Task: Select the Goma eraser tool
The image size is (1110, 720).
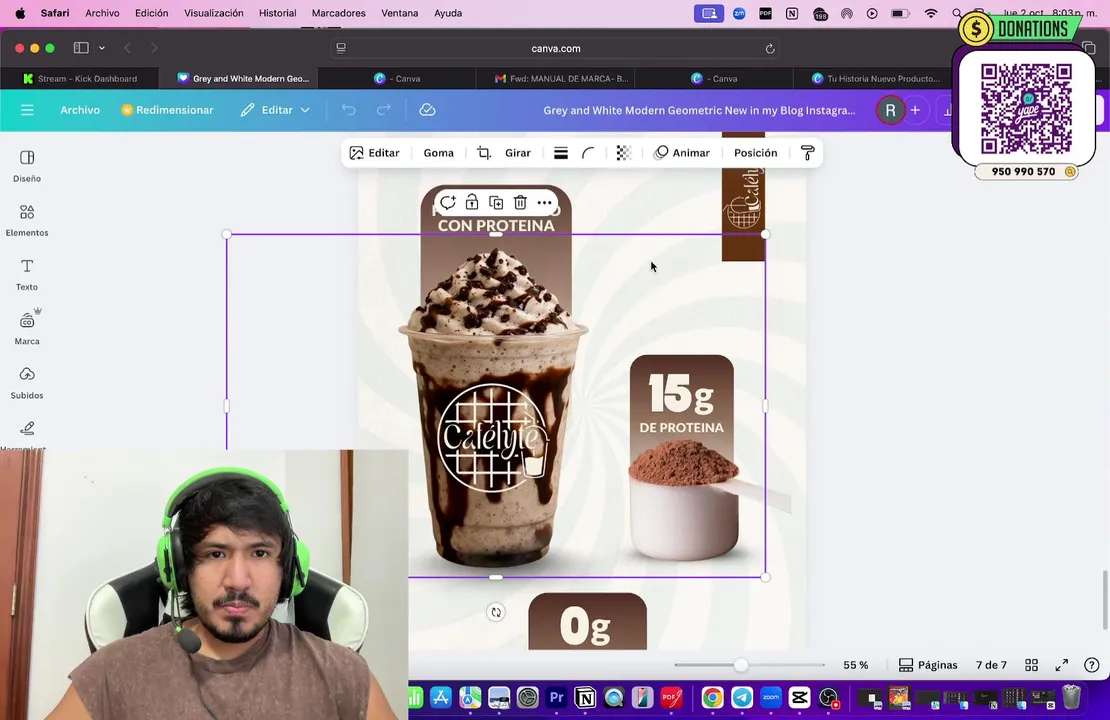Action: (x=438, y=153)
